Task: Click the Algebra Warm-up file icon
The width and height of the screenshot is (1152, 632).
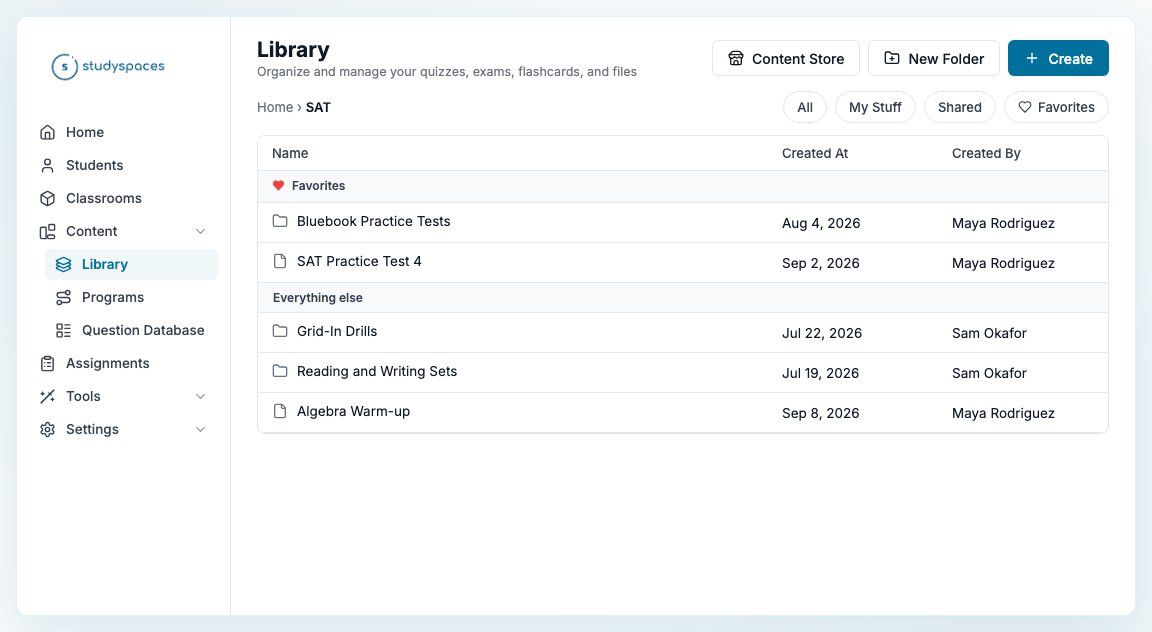Action: (280, 411)
